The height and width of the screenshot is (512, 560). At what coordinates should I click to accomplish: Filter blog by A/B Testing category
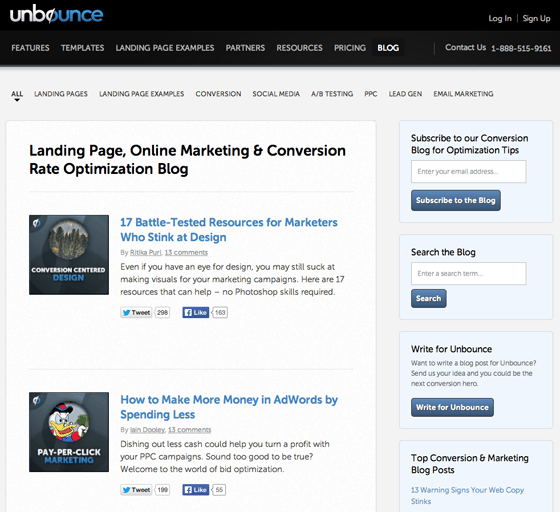click(x=332, y=94)
